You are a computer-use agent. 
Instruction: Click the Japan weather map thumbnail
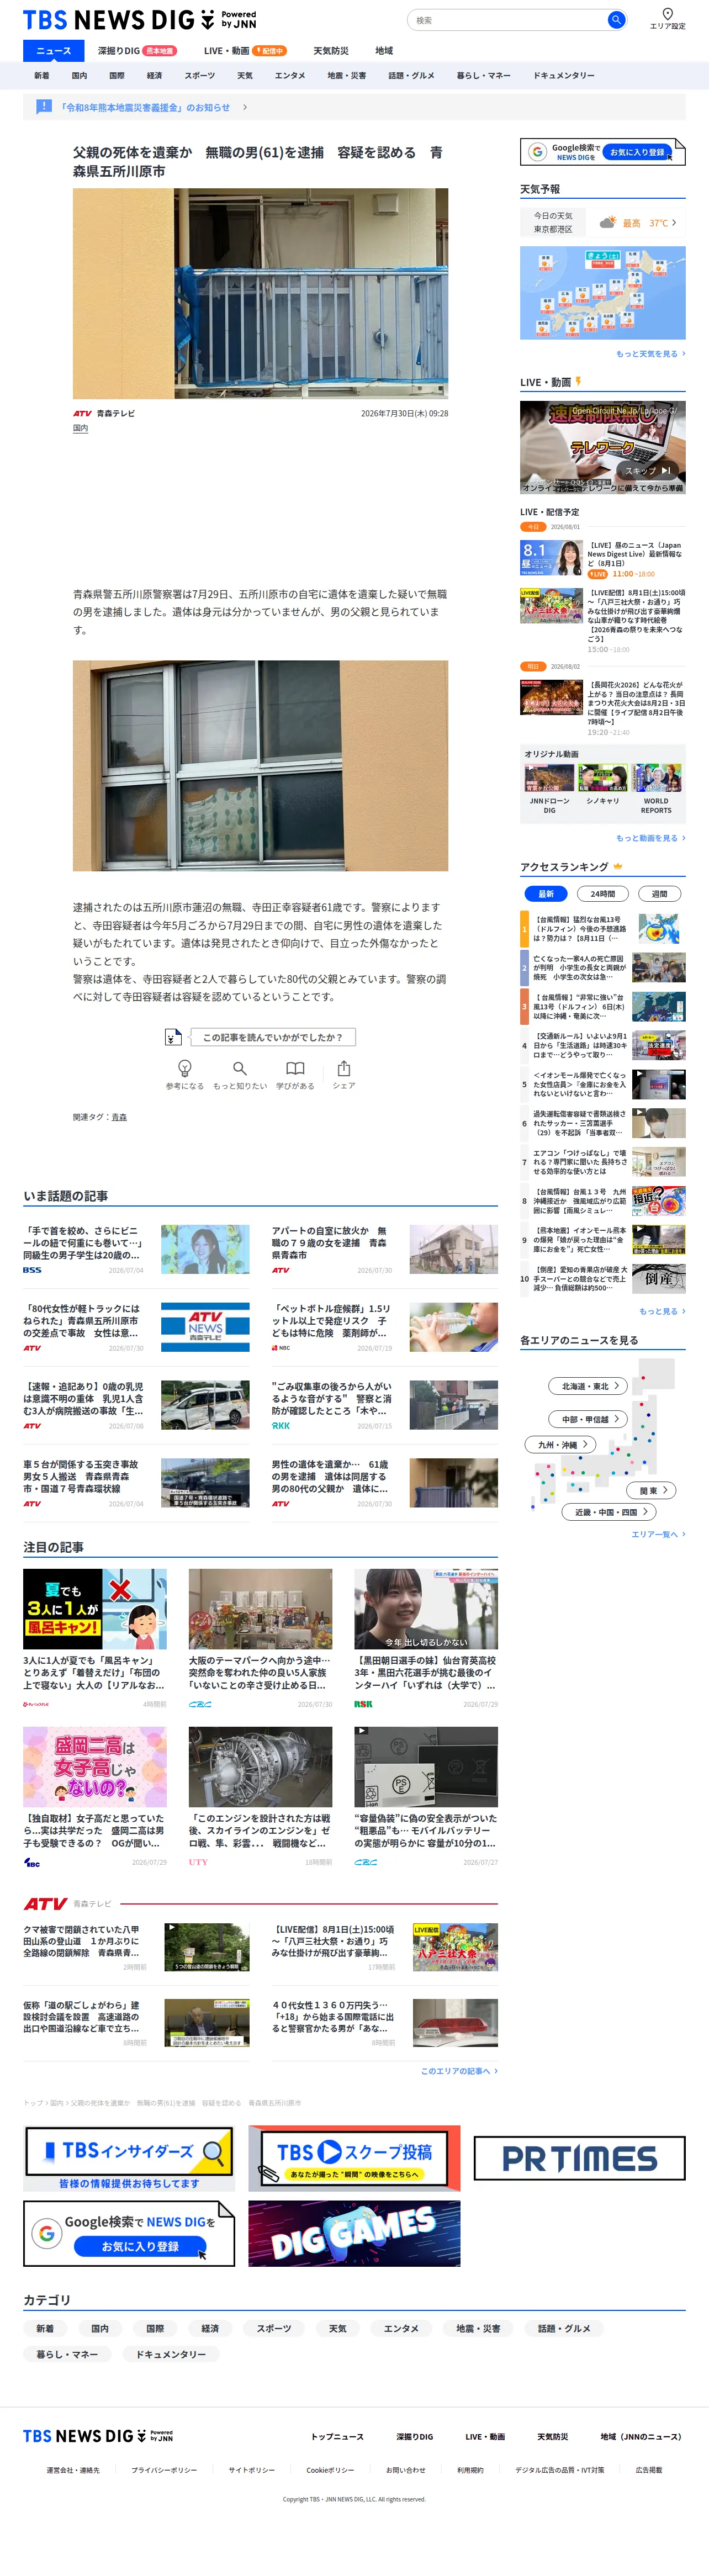click(602, 293)
